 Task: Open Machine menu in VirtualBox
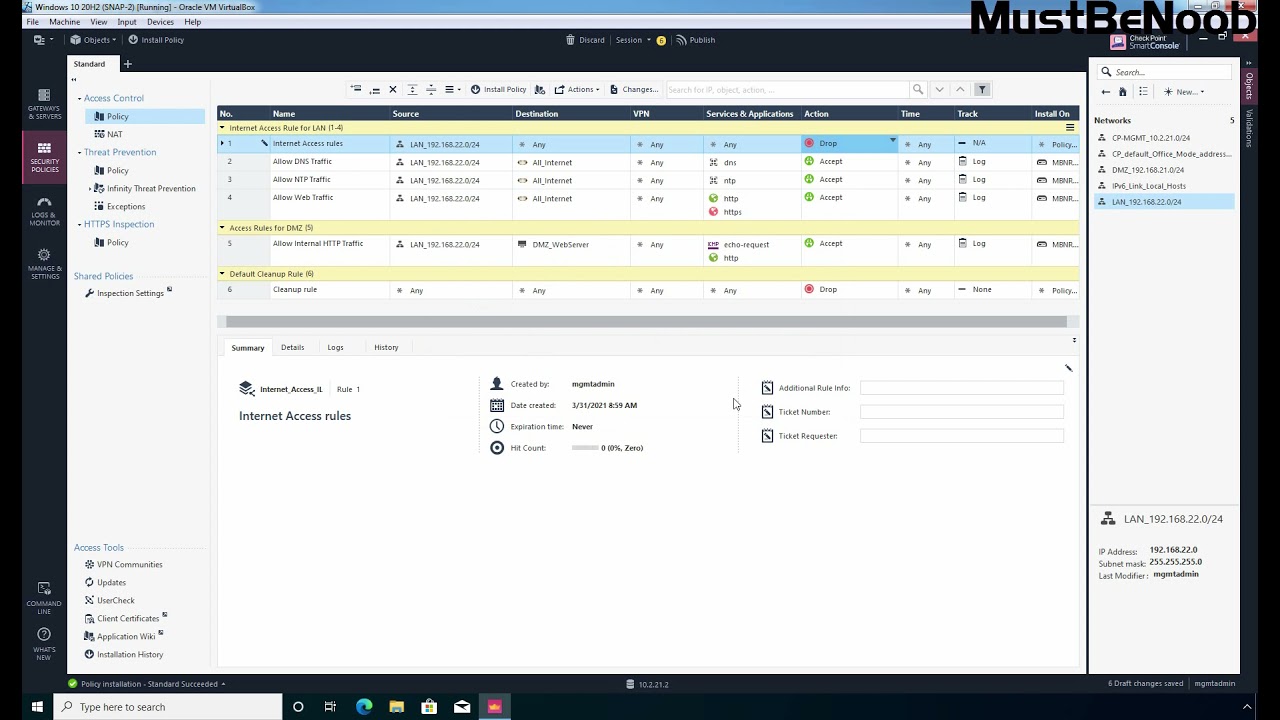tap(64, 21)
